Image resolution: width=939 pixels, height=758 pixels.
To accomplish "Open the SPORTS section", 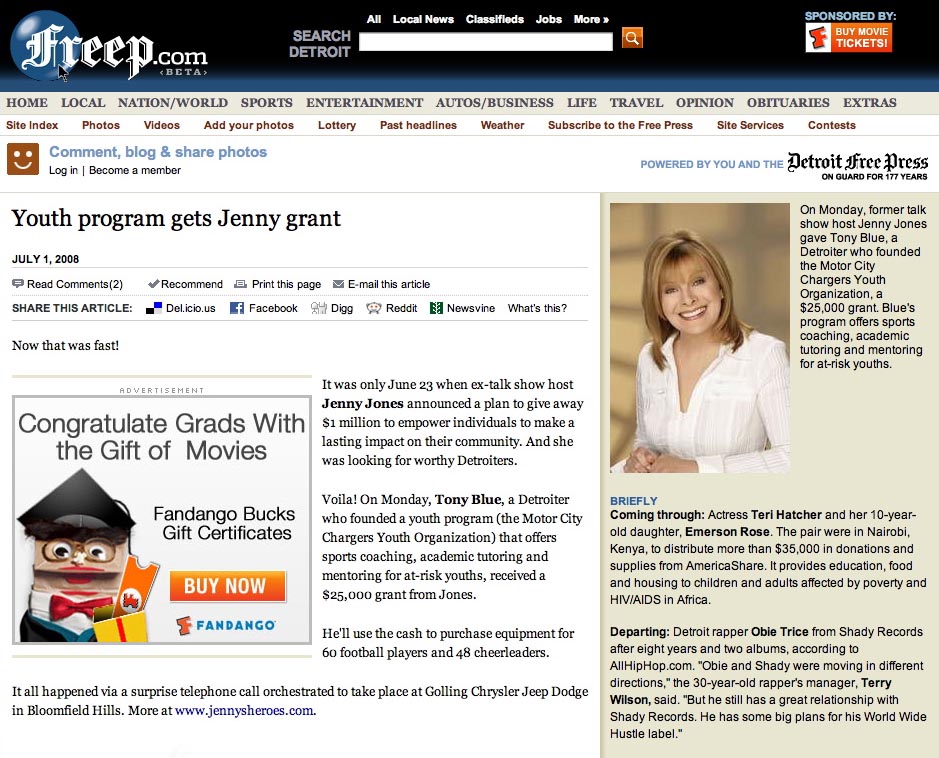I will pos(266,102).
